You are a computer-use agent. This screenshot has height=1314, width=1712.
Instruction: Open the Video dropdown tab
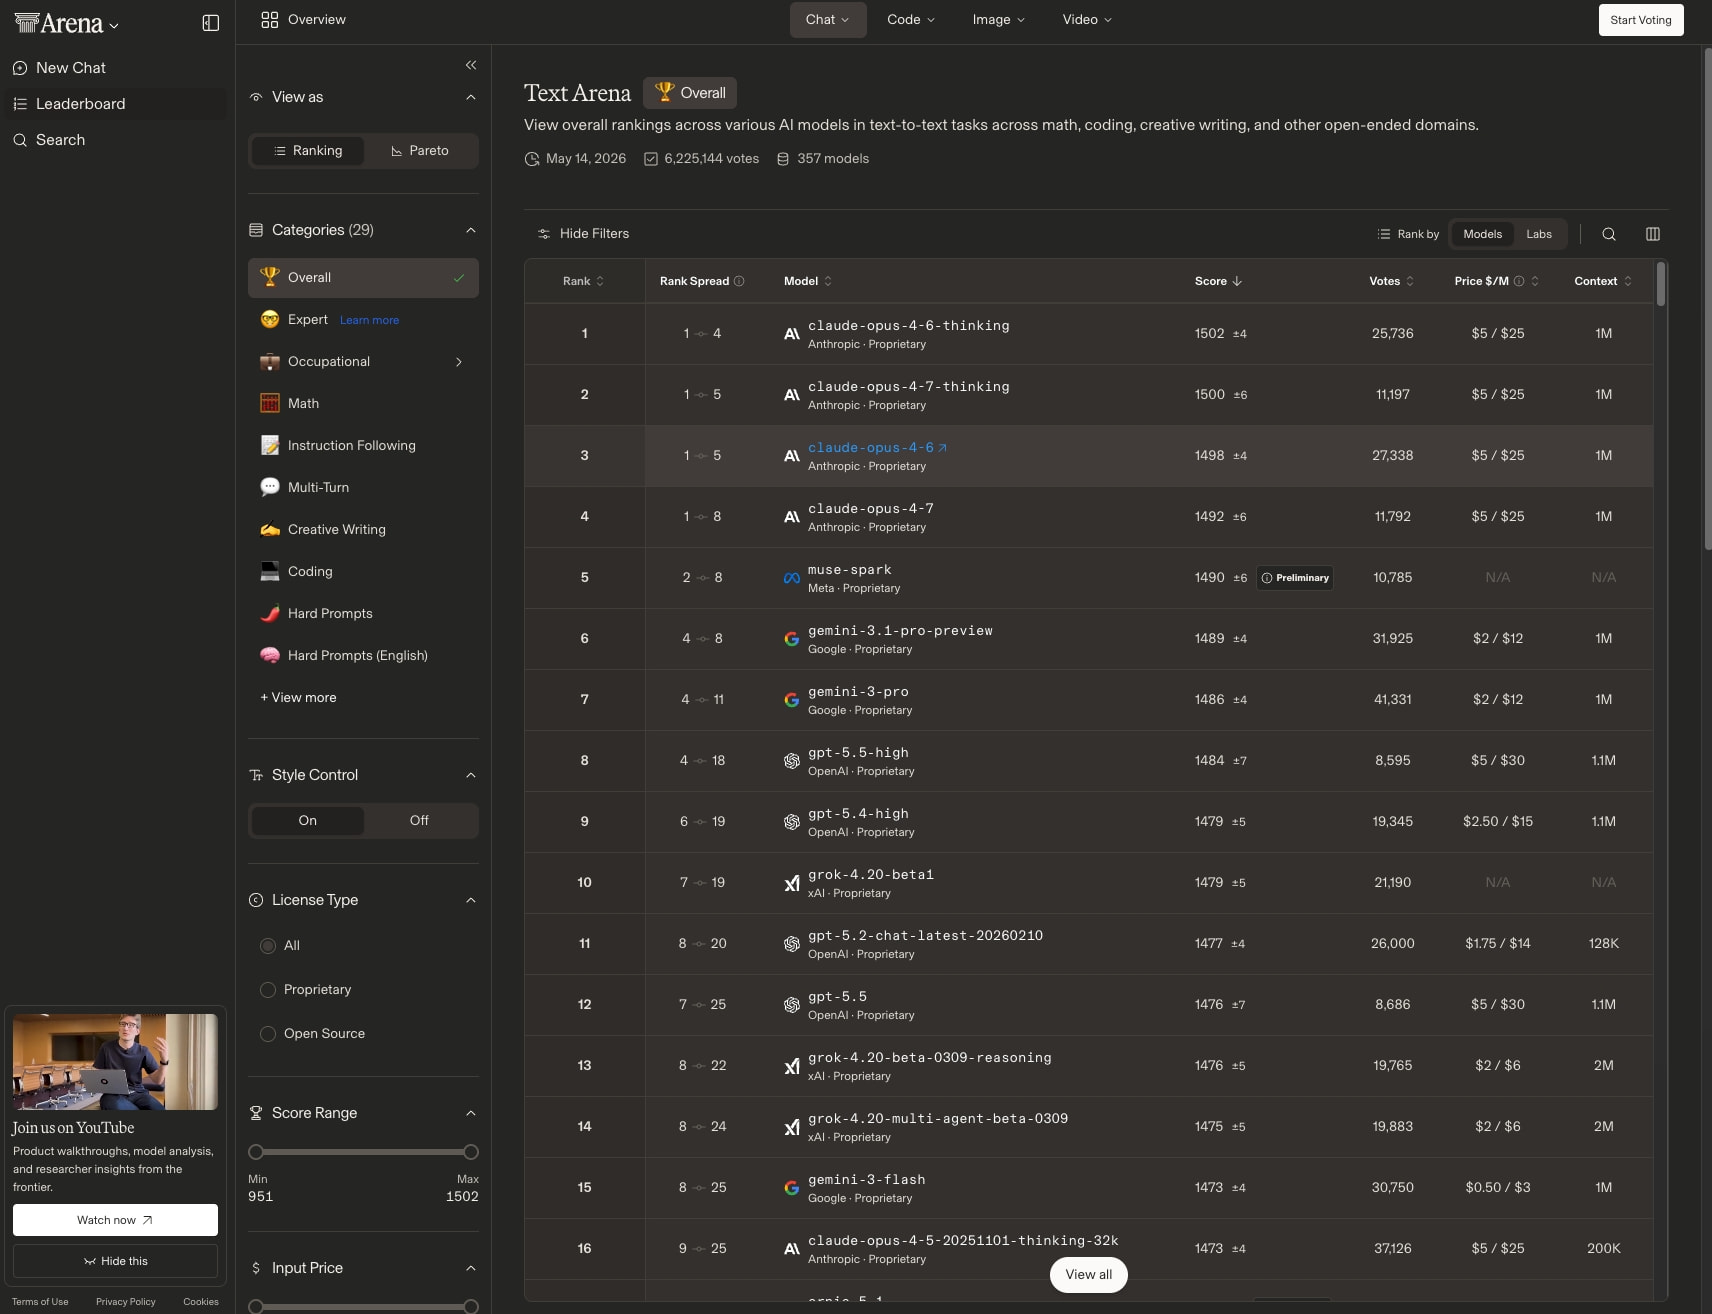tap(1087, 20)
